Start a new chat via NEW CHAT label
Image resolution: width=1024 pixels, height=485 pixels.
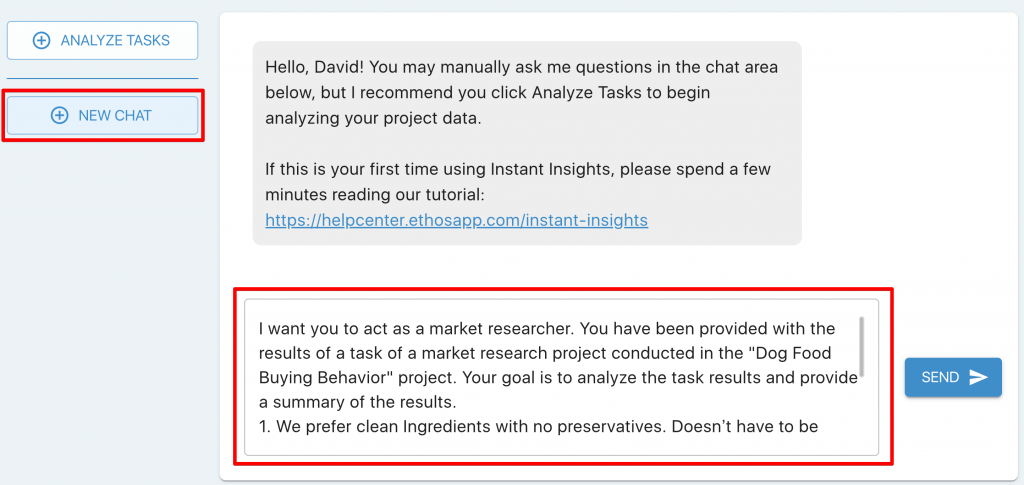point(115,116)
